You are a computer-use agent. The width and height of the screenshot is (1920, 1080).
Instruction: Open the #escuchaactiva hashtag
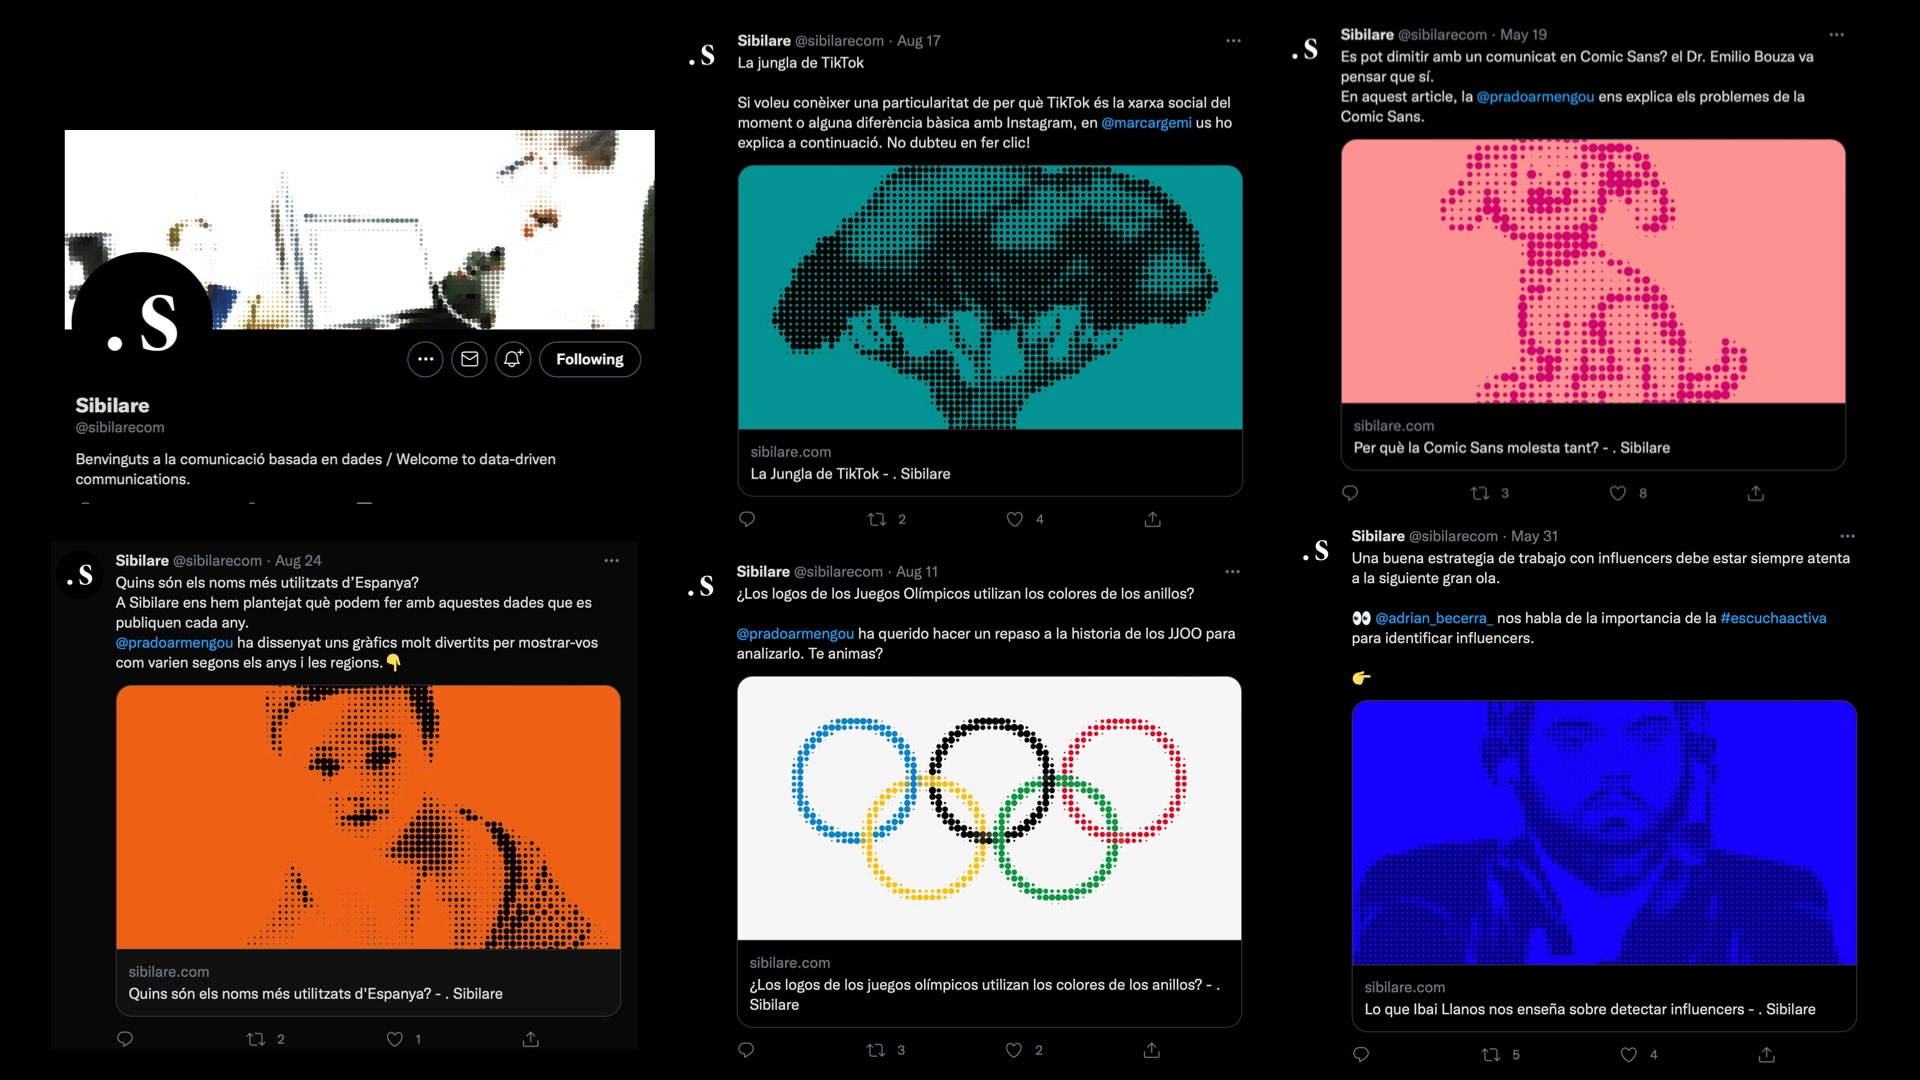pos(1773,618)
